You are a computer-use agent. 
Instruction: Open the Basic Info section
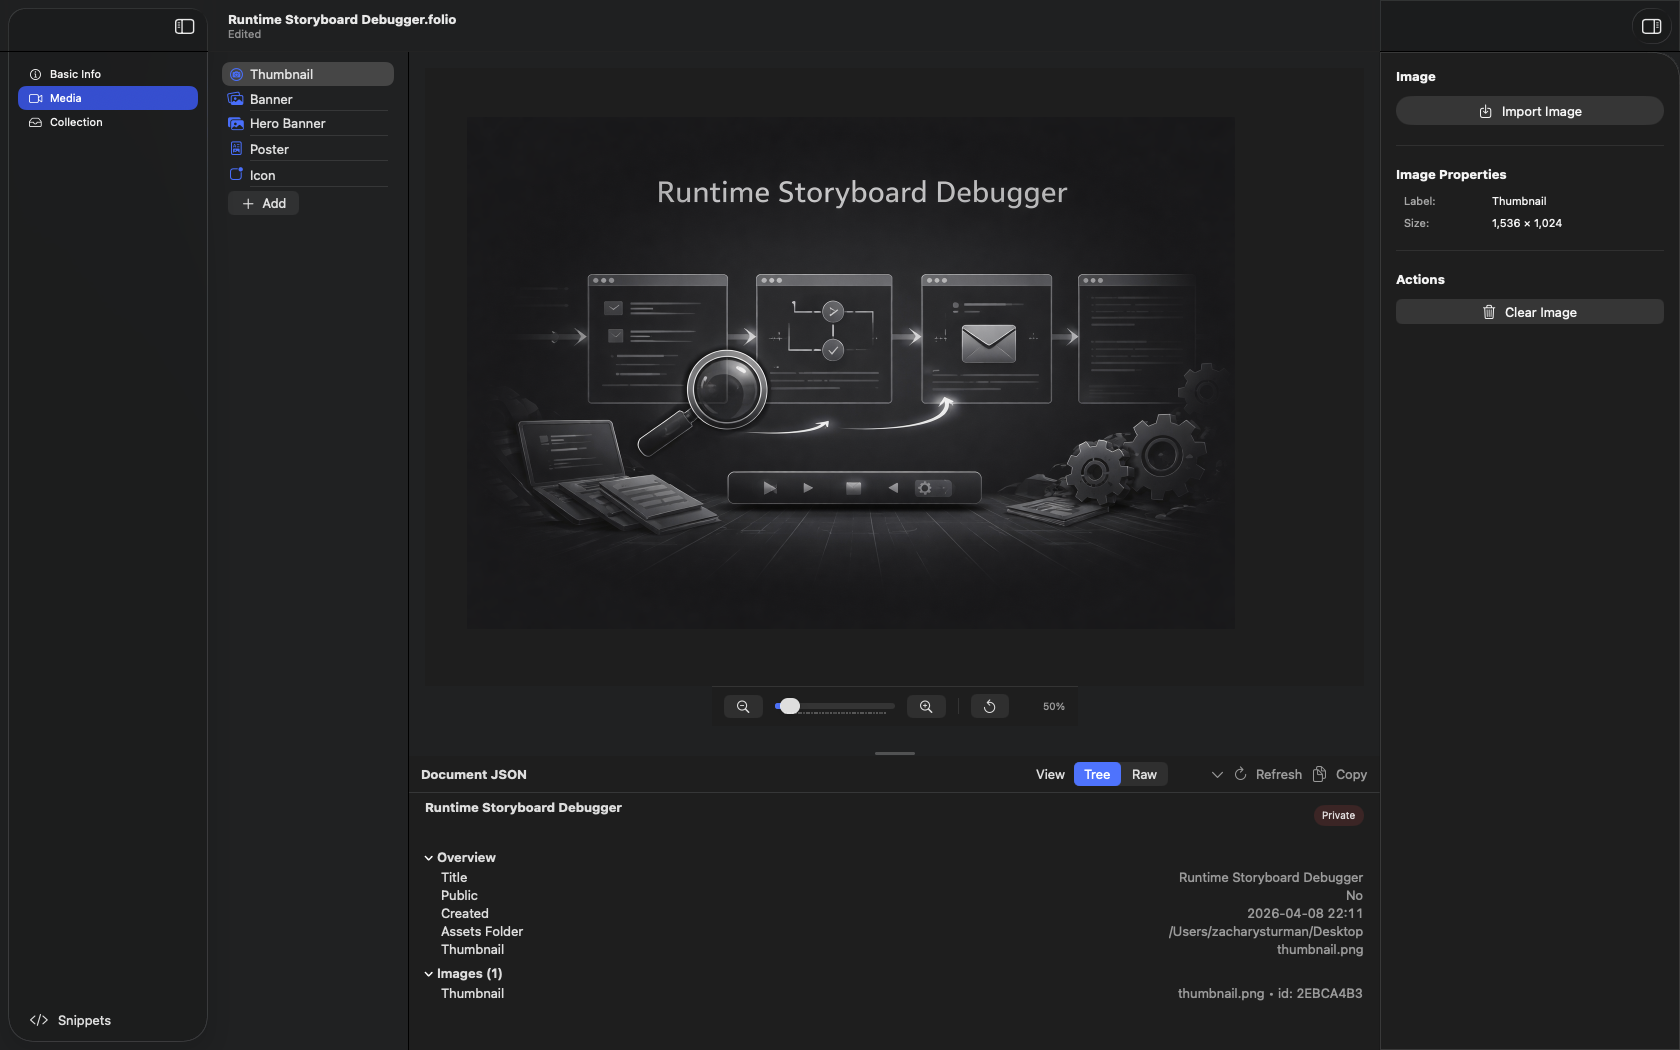75,74
